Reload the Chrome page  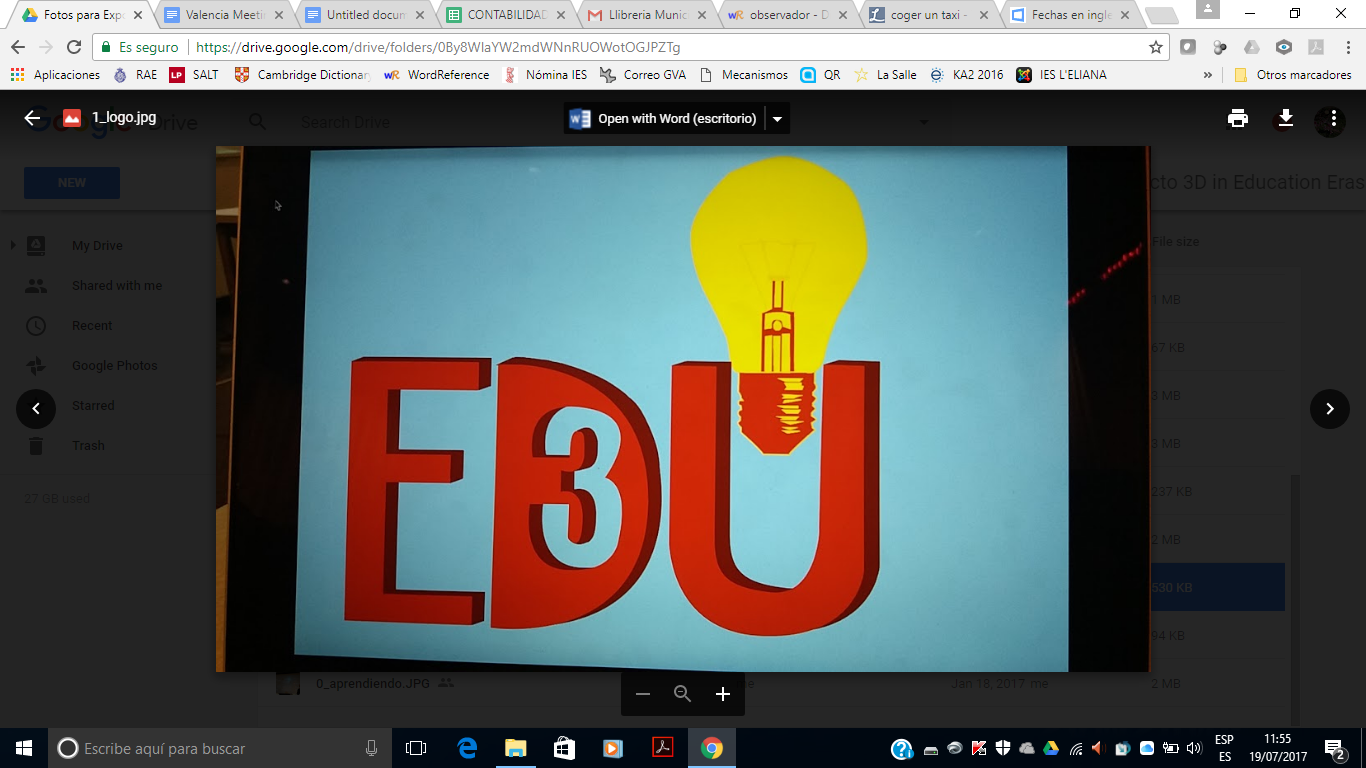click(x=74, y=47)
